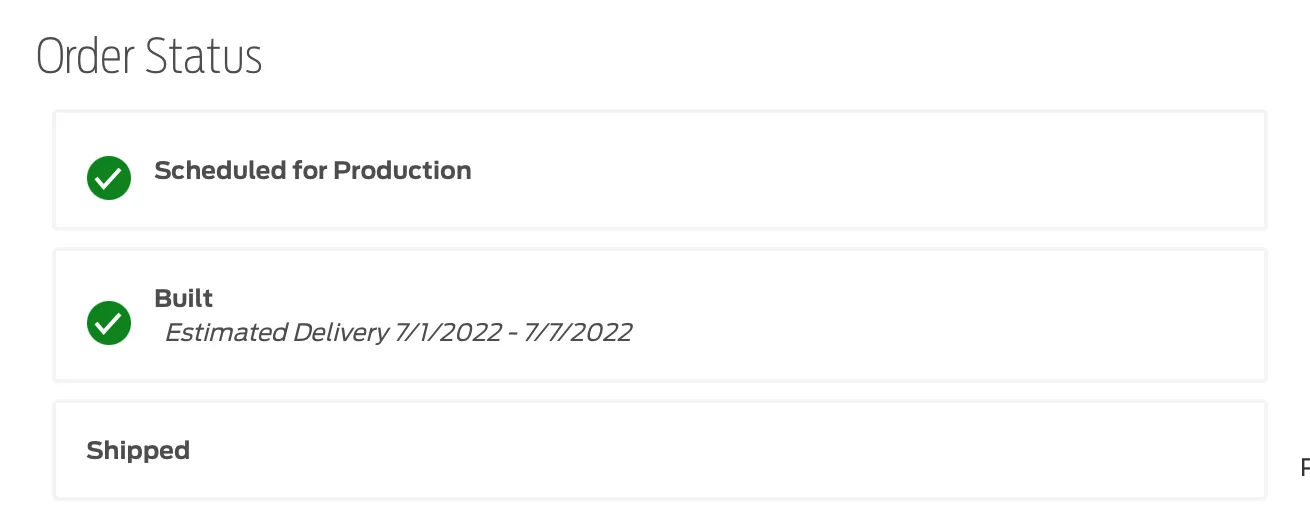Click the Estimated Delivery date range text

[x=398, y=332]
